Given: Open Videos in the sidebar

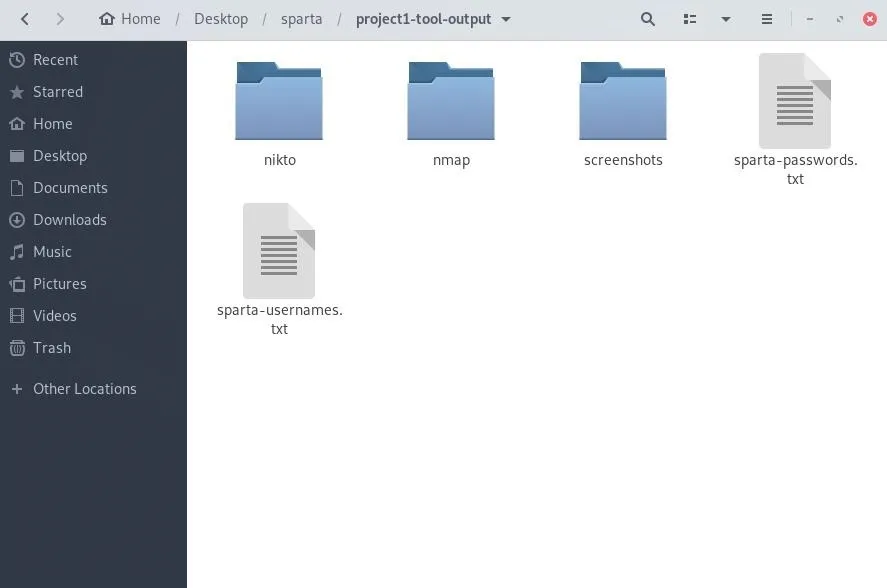Looking at the screenshot, I should click(x=93, y=315).
